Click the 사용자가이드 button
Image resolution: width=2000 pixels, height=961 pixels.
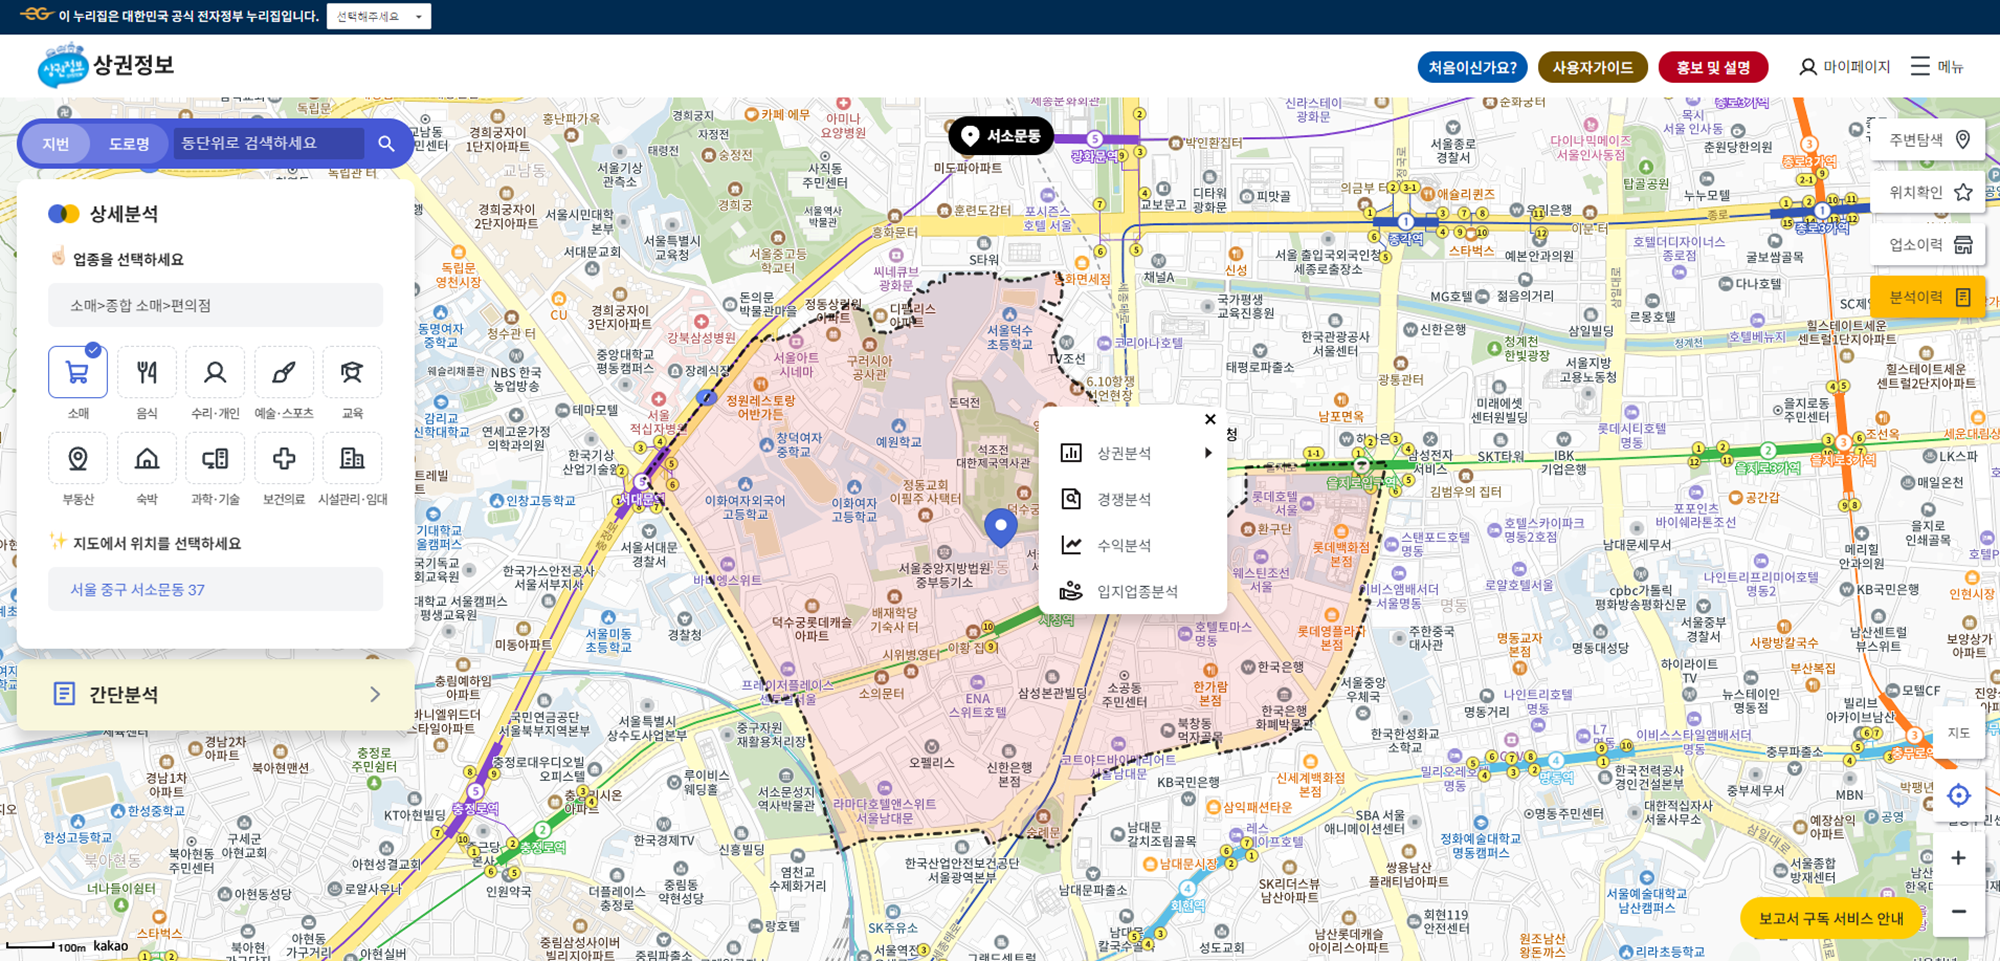(1592, 67)
